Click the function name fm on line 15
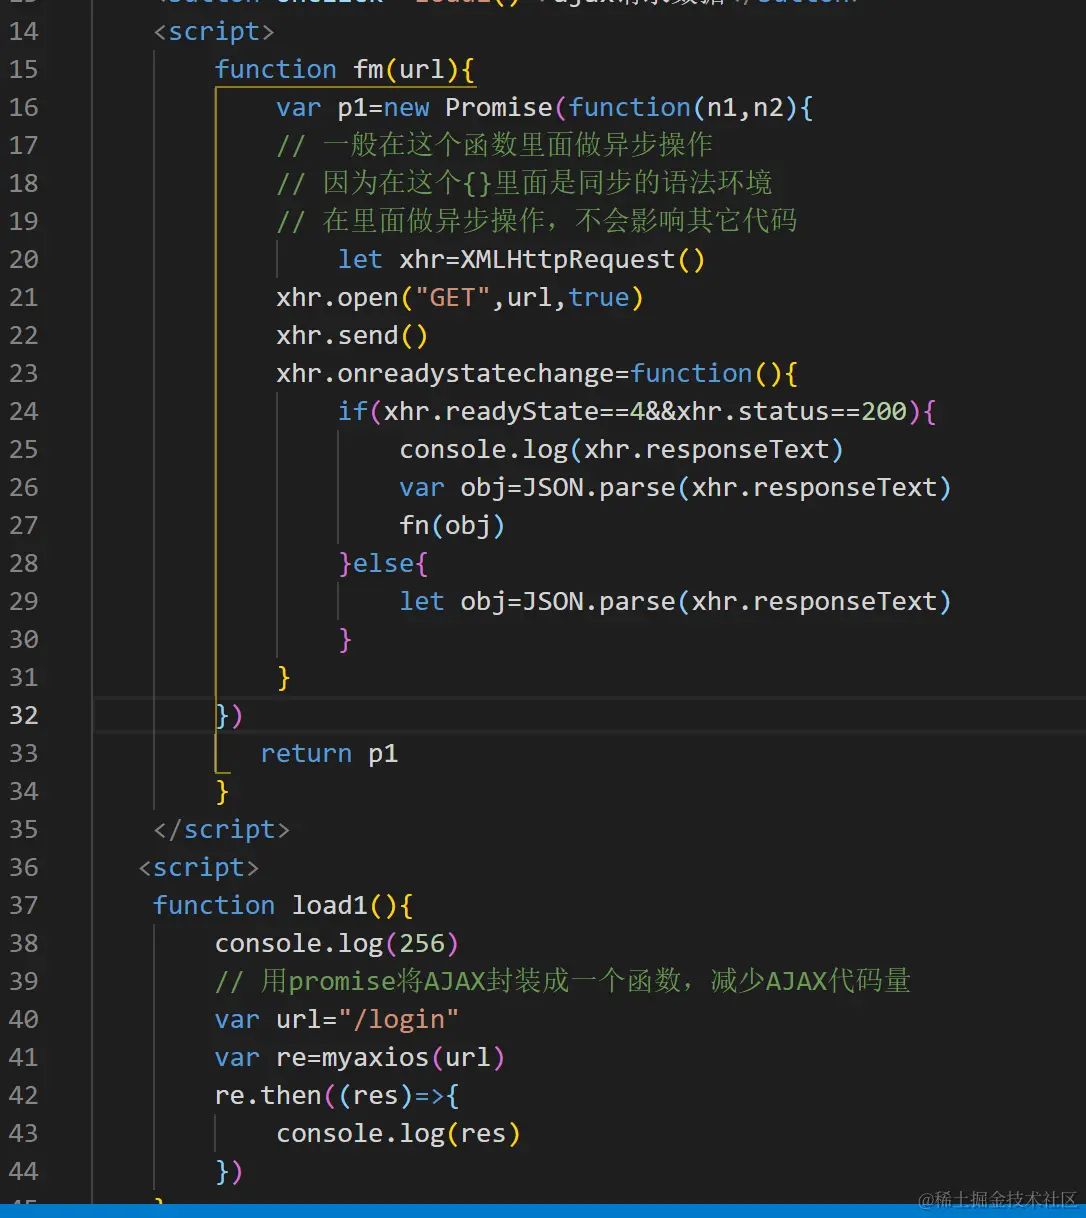 369,69
